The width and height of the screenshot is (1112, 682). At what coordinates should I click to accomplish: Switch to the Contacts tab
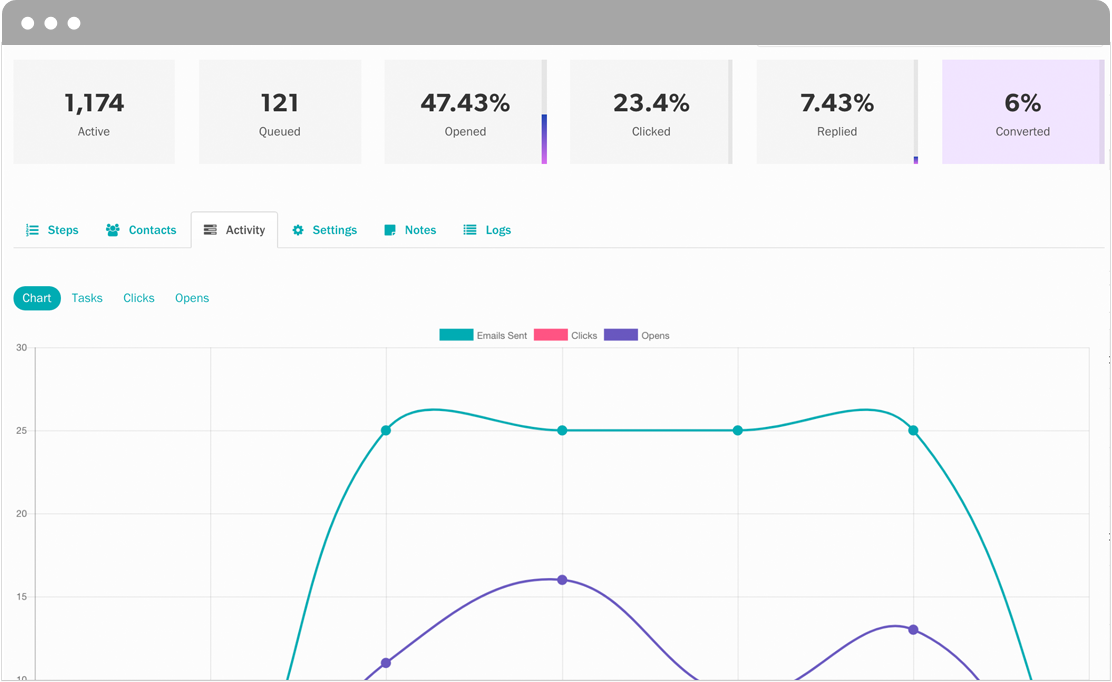pos(140,230)
